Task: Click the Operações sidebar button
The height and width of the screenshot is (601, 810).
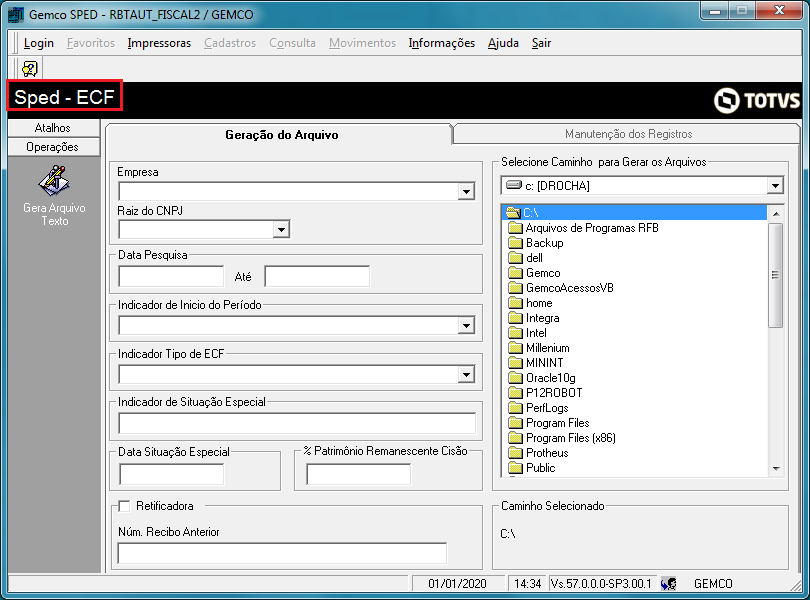Action: (54, 147)
